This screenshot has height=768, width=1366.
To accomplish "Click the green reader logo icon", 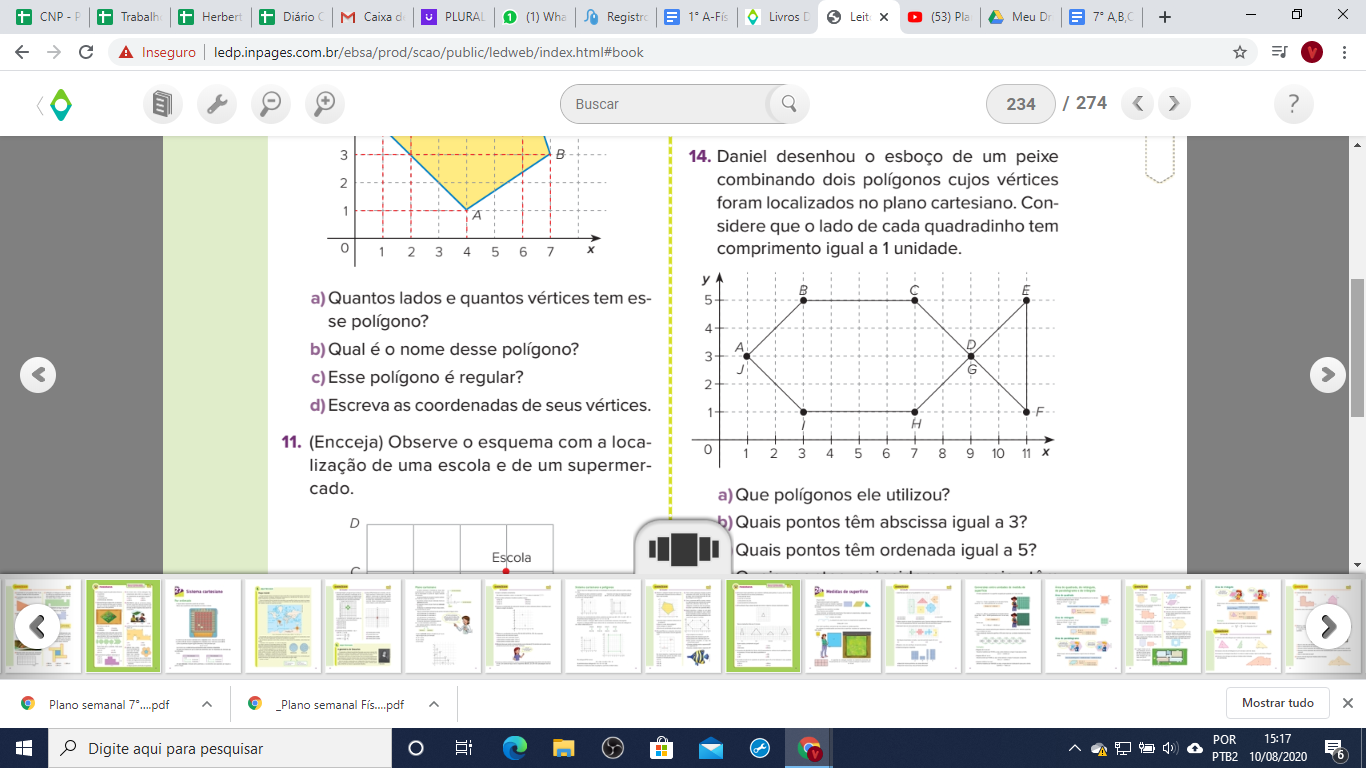I will pos(60,103).
